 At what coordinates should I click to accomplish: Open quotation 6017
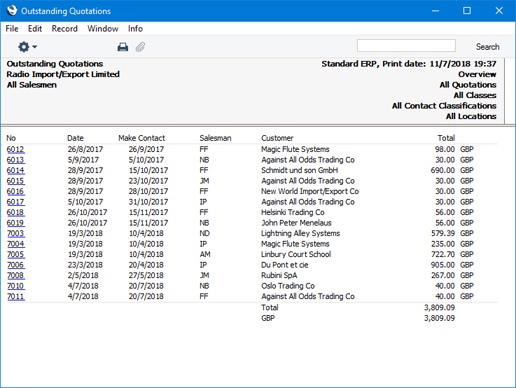[x=15, y=202]
